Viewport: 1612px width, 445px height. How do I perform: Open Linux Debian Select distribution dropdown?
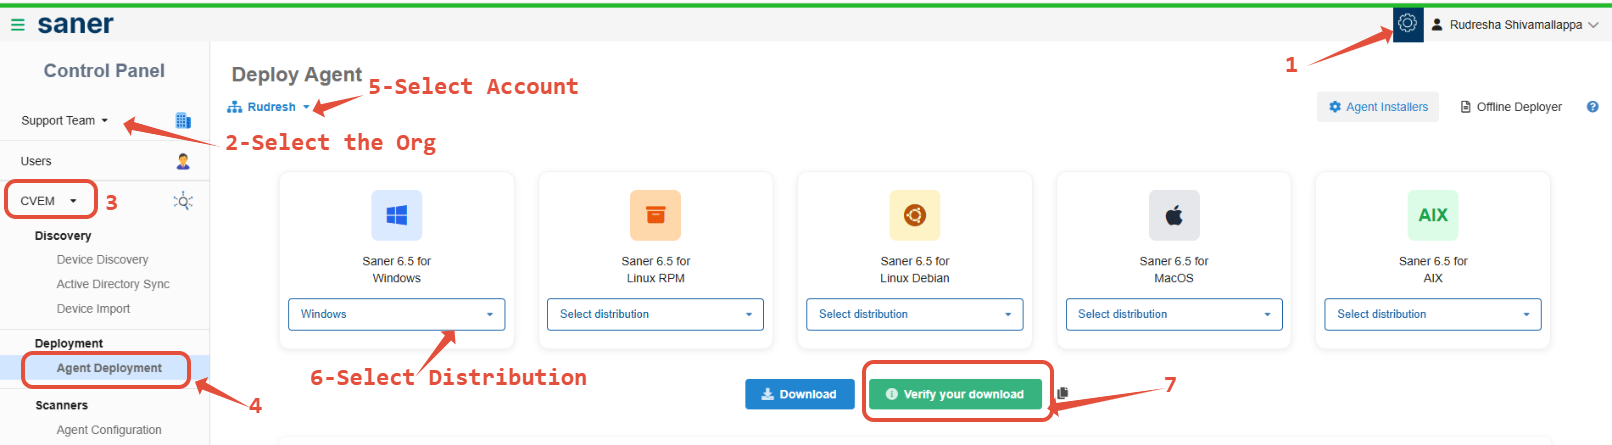(915, 314)
